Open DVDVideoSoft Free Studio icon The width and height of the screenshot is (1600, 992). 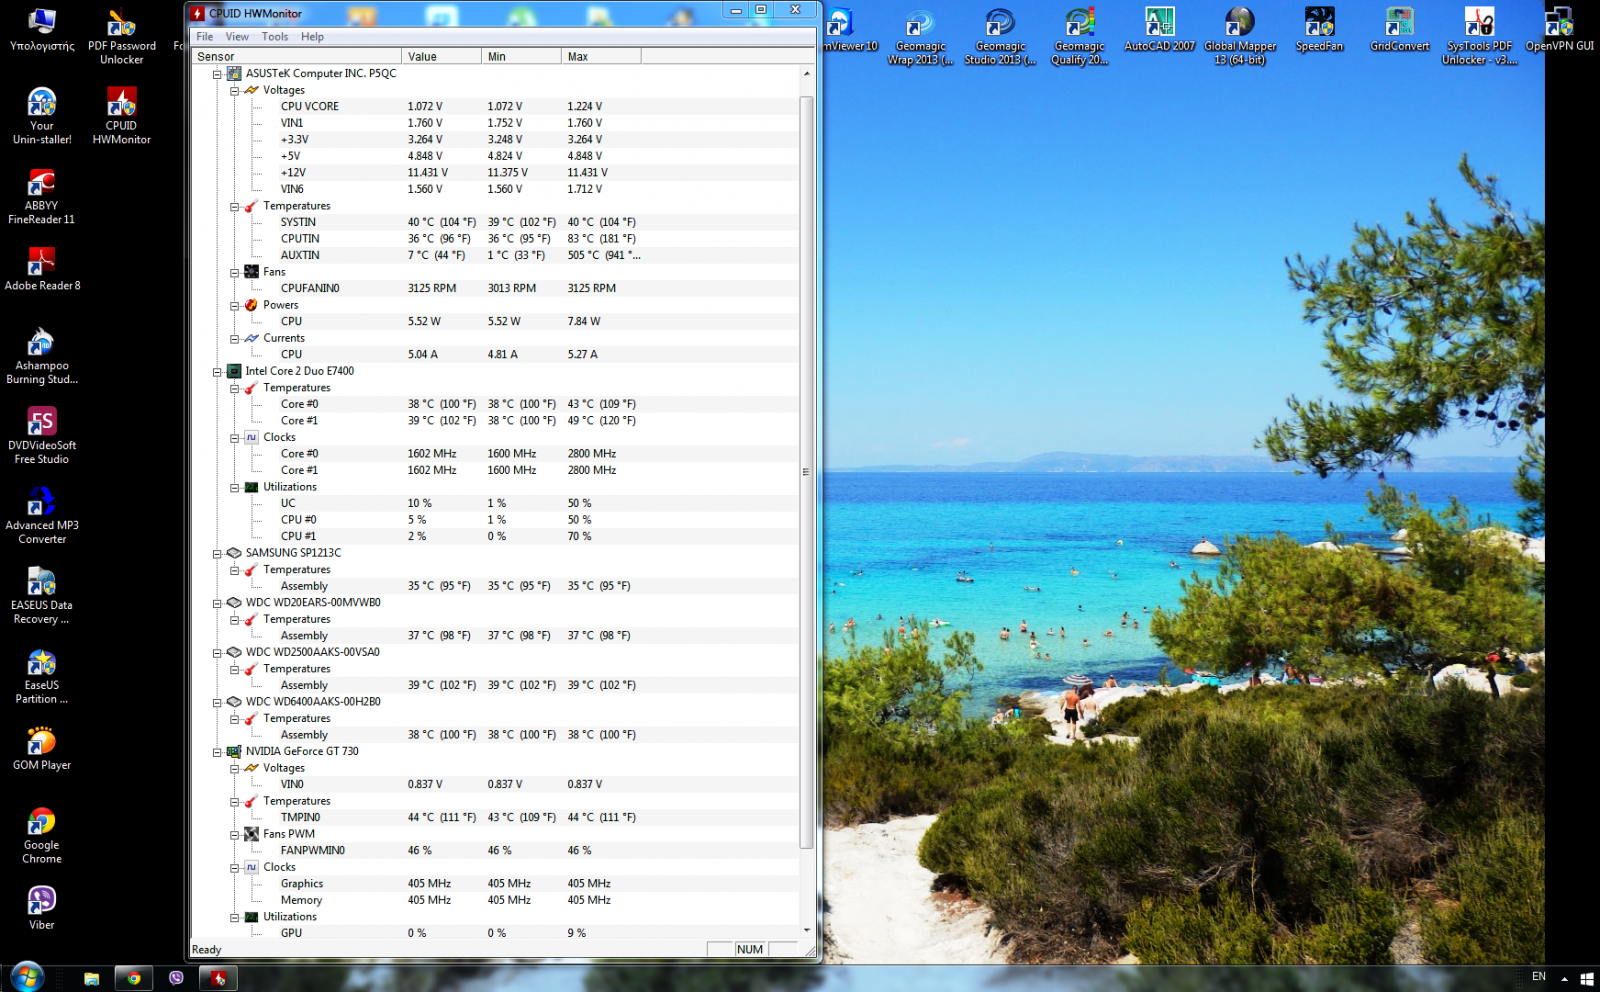pos(42,437)
